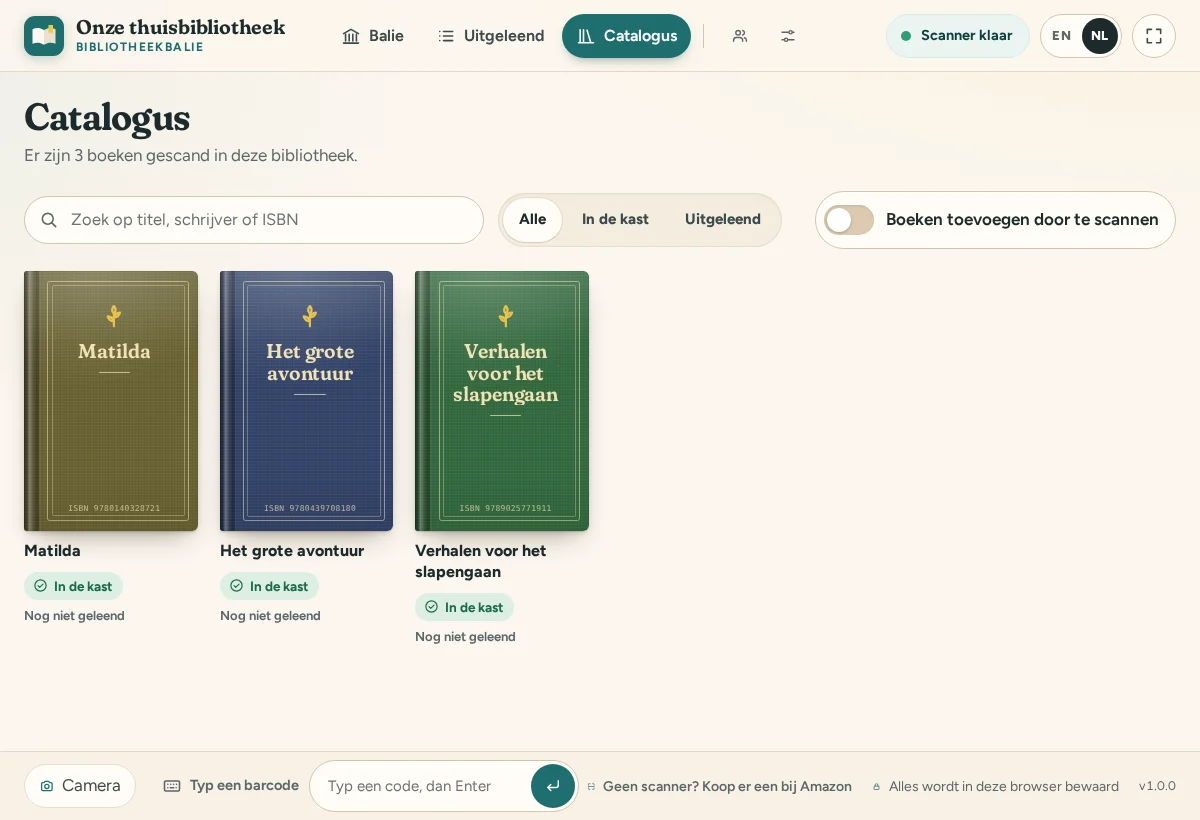The width and height of the screenshot is (1200, 820).
Task: Filter catalog by In de kast
Action: 616,220
